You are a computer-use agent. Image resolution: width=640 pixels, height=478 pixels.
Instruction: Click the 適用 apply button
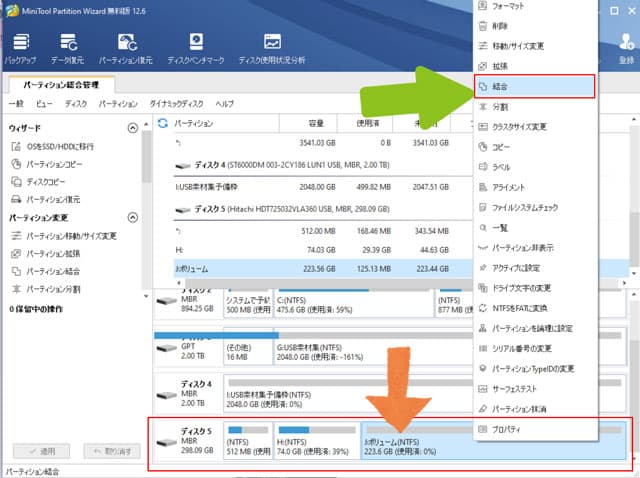(42, 451)
